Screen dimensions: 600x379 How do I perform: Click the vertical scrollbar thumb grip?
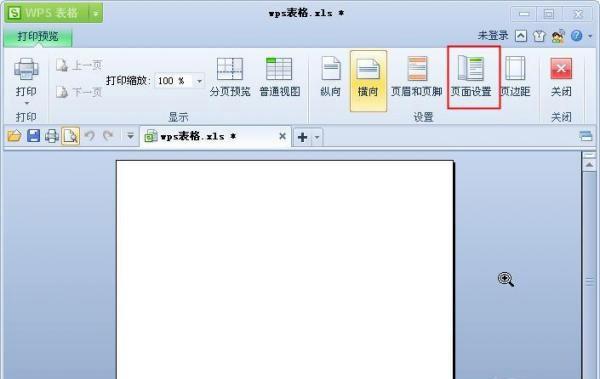(589, 281)
